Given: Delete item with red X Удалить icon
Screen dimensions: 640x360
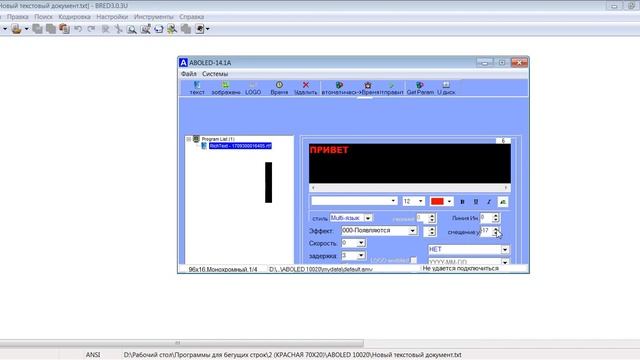Looking at the screenshot, I should (305, 88).
